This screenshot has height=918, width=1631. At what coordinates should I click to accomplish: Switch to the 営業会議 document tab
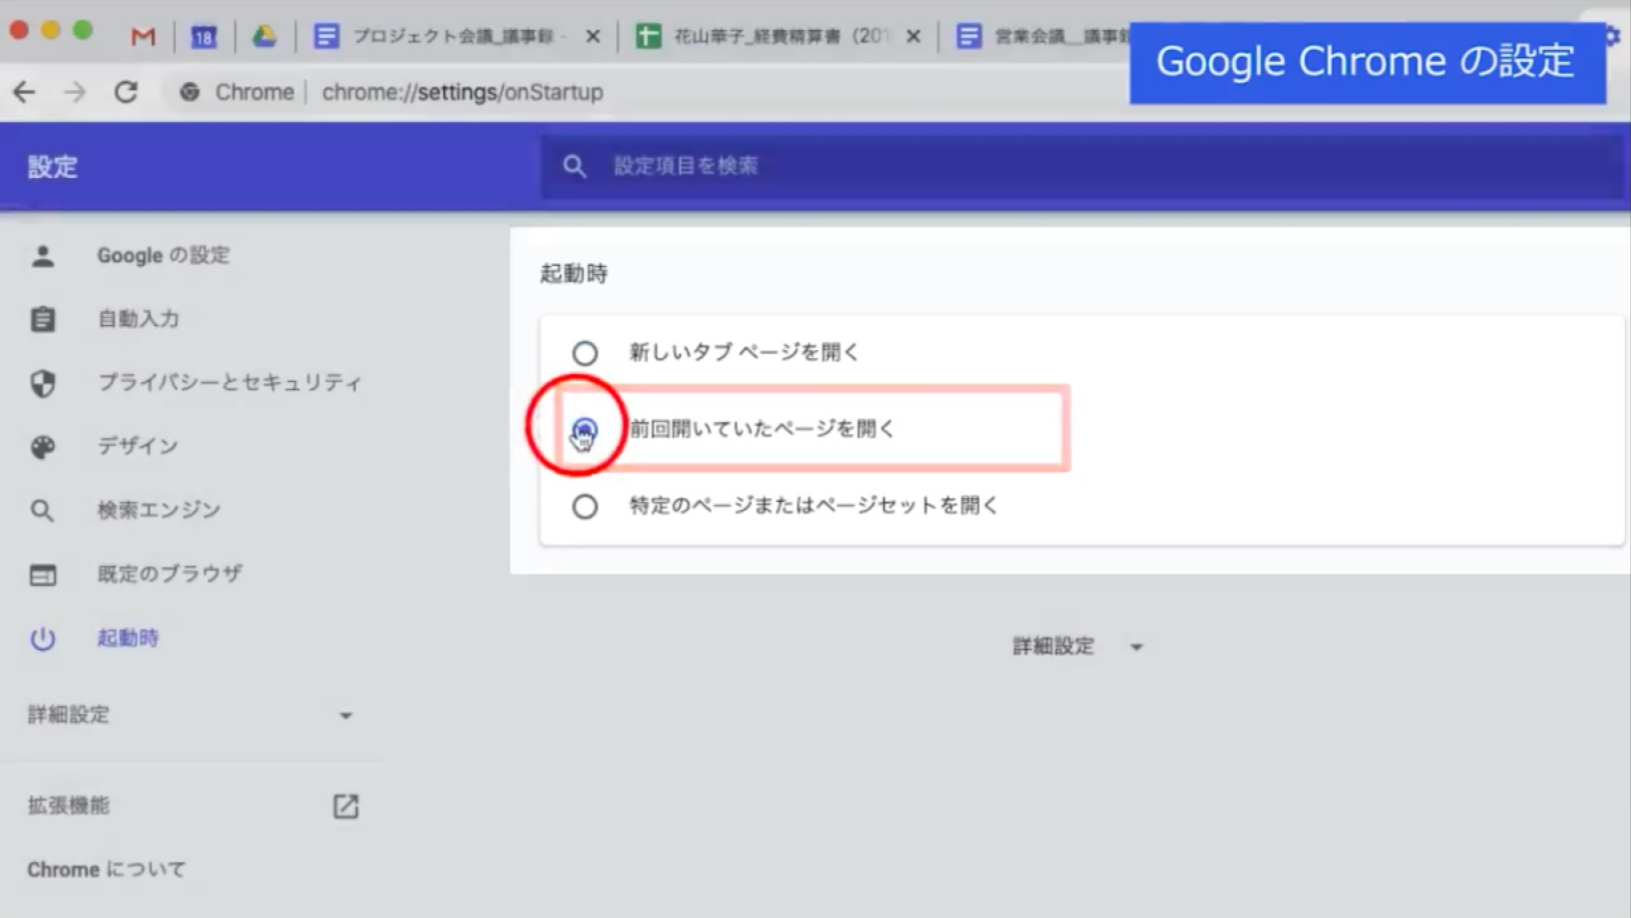(1042, 37)
